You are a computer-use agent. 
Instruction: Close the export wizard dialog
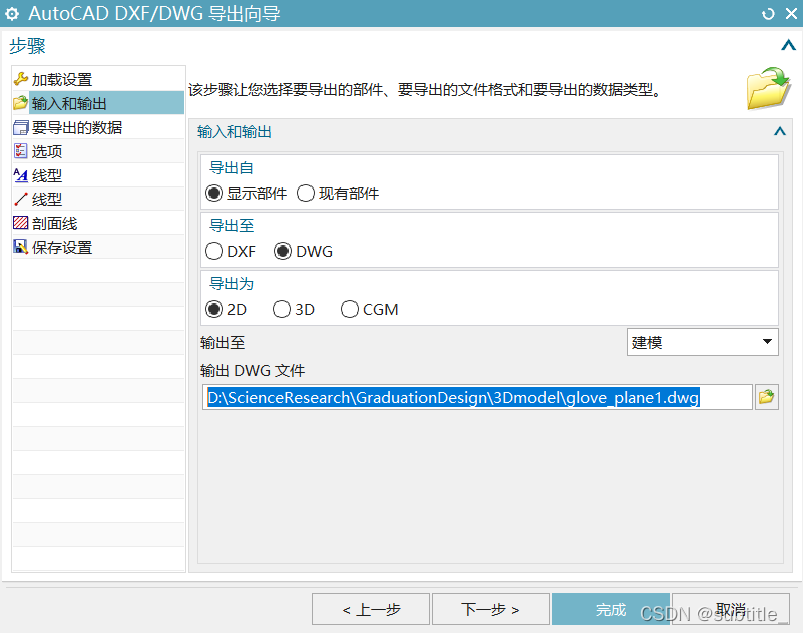click(791, 14)
